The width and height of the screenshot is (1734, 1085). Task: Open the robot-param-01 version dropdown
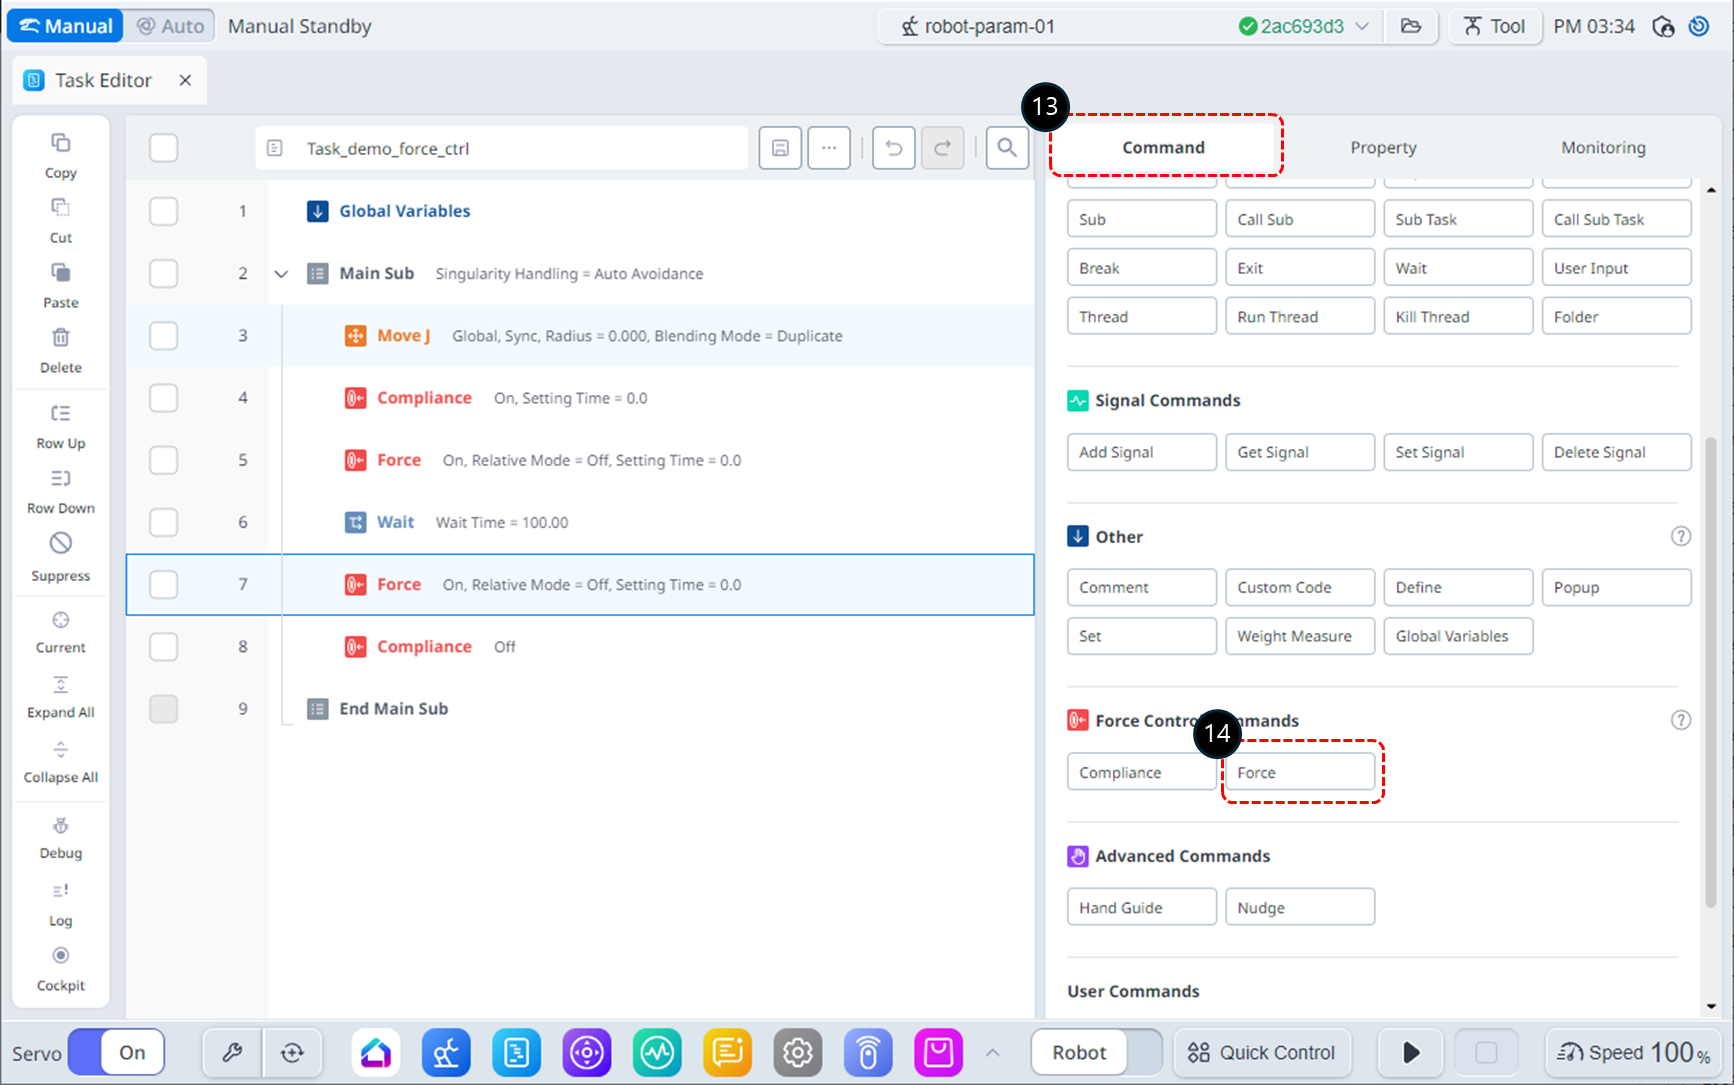pyautogui.click(x=1362, y=27)
